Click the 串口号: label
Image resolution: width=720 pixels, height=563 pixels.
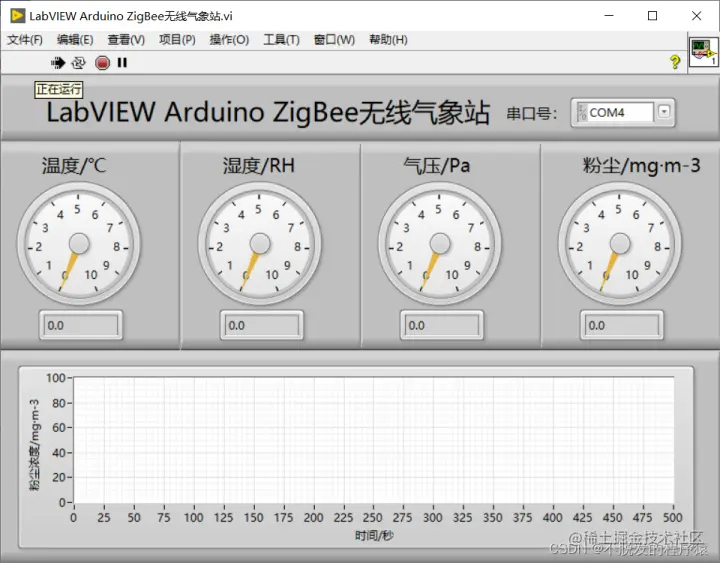click(532, 113)
